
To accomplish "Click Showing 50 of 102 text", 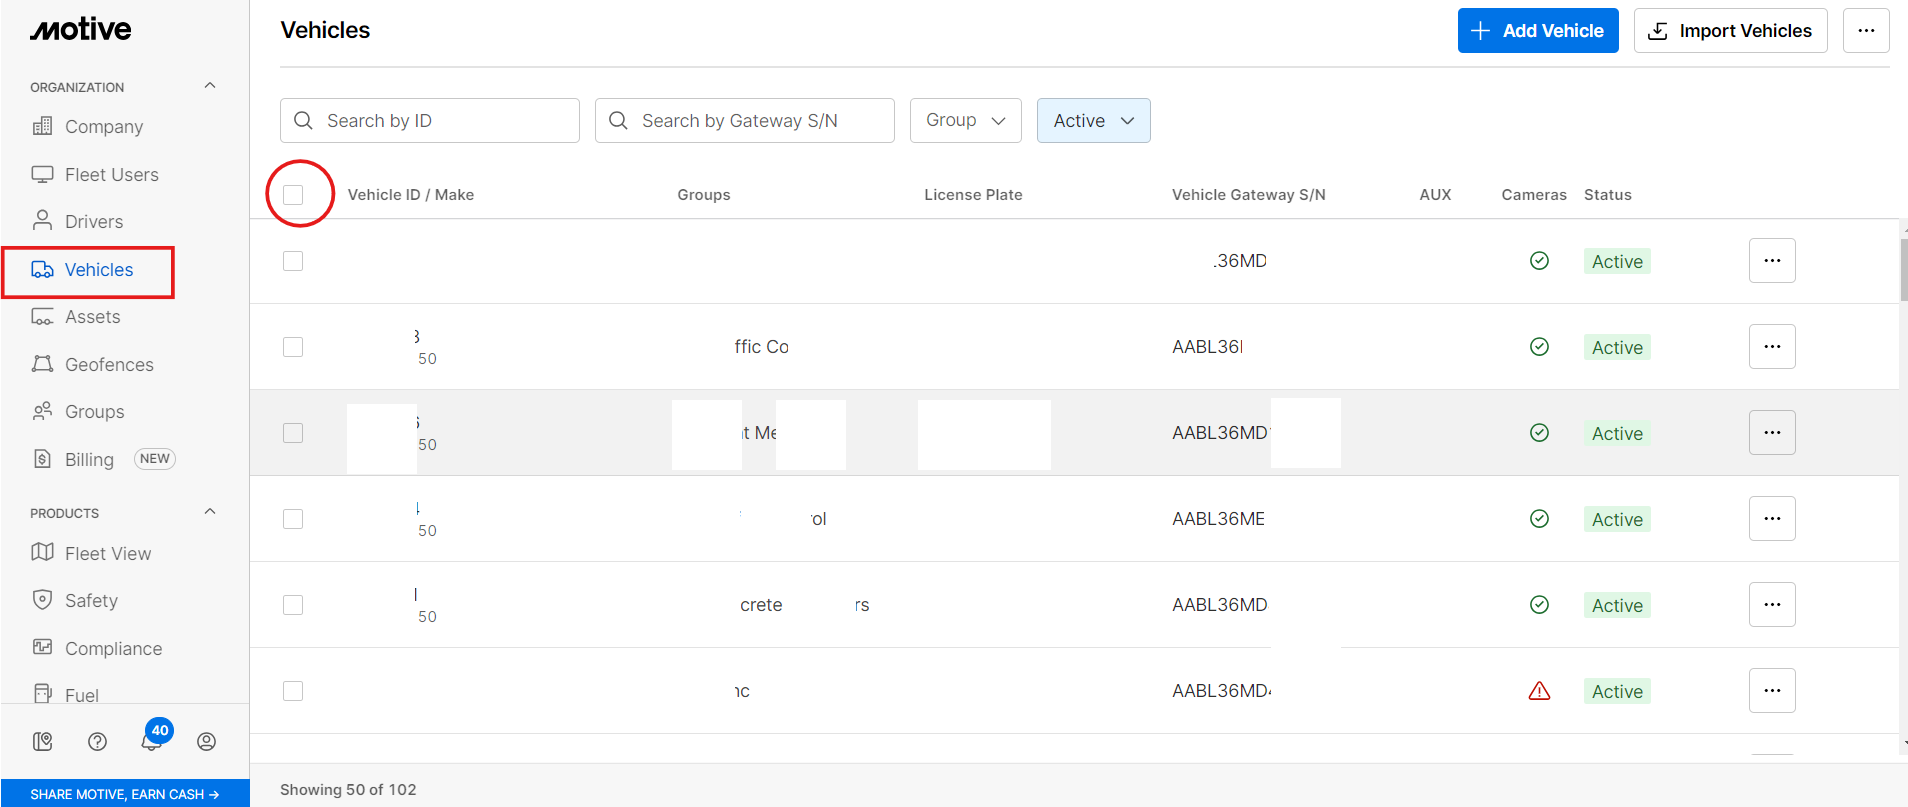I will (x=348, y=789).
